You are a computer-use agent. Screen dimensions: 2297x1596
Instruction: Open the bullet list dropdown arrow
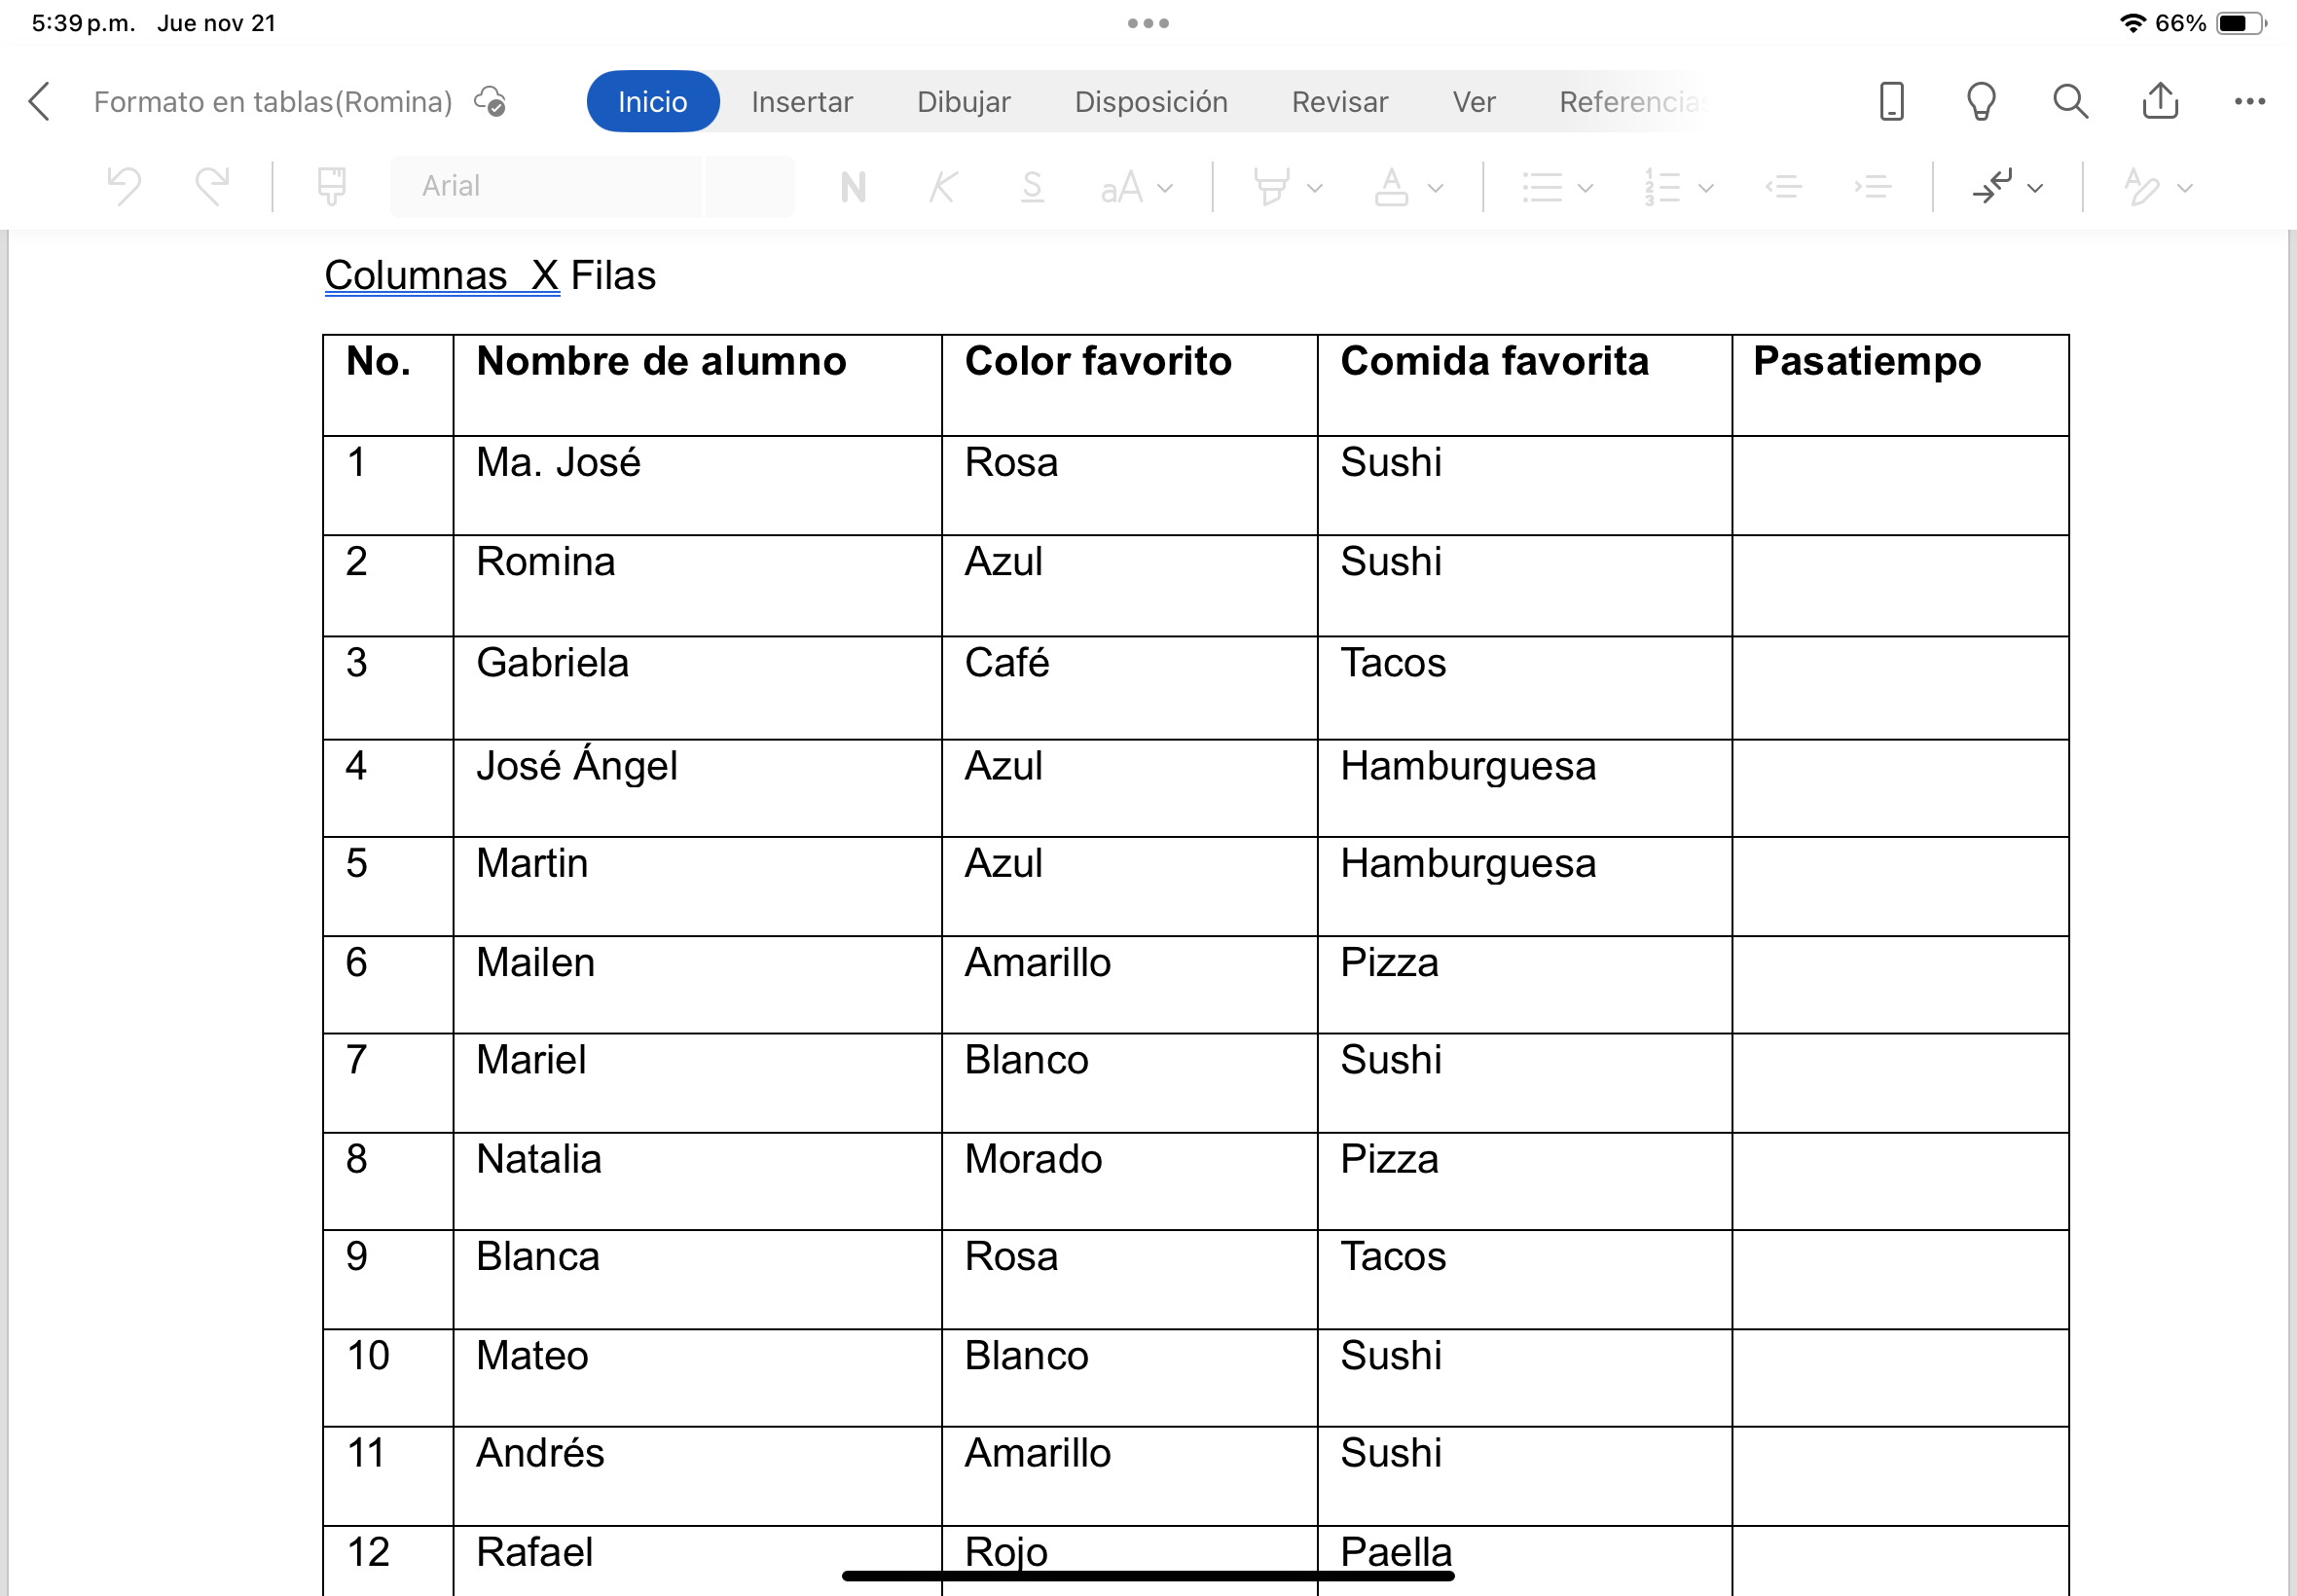point(1585,187)
